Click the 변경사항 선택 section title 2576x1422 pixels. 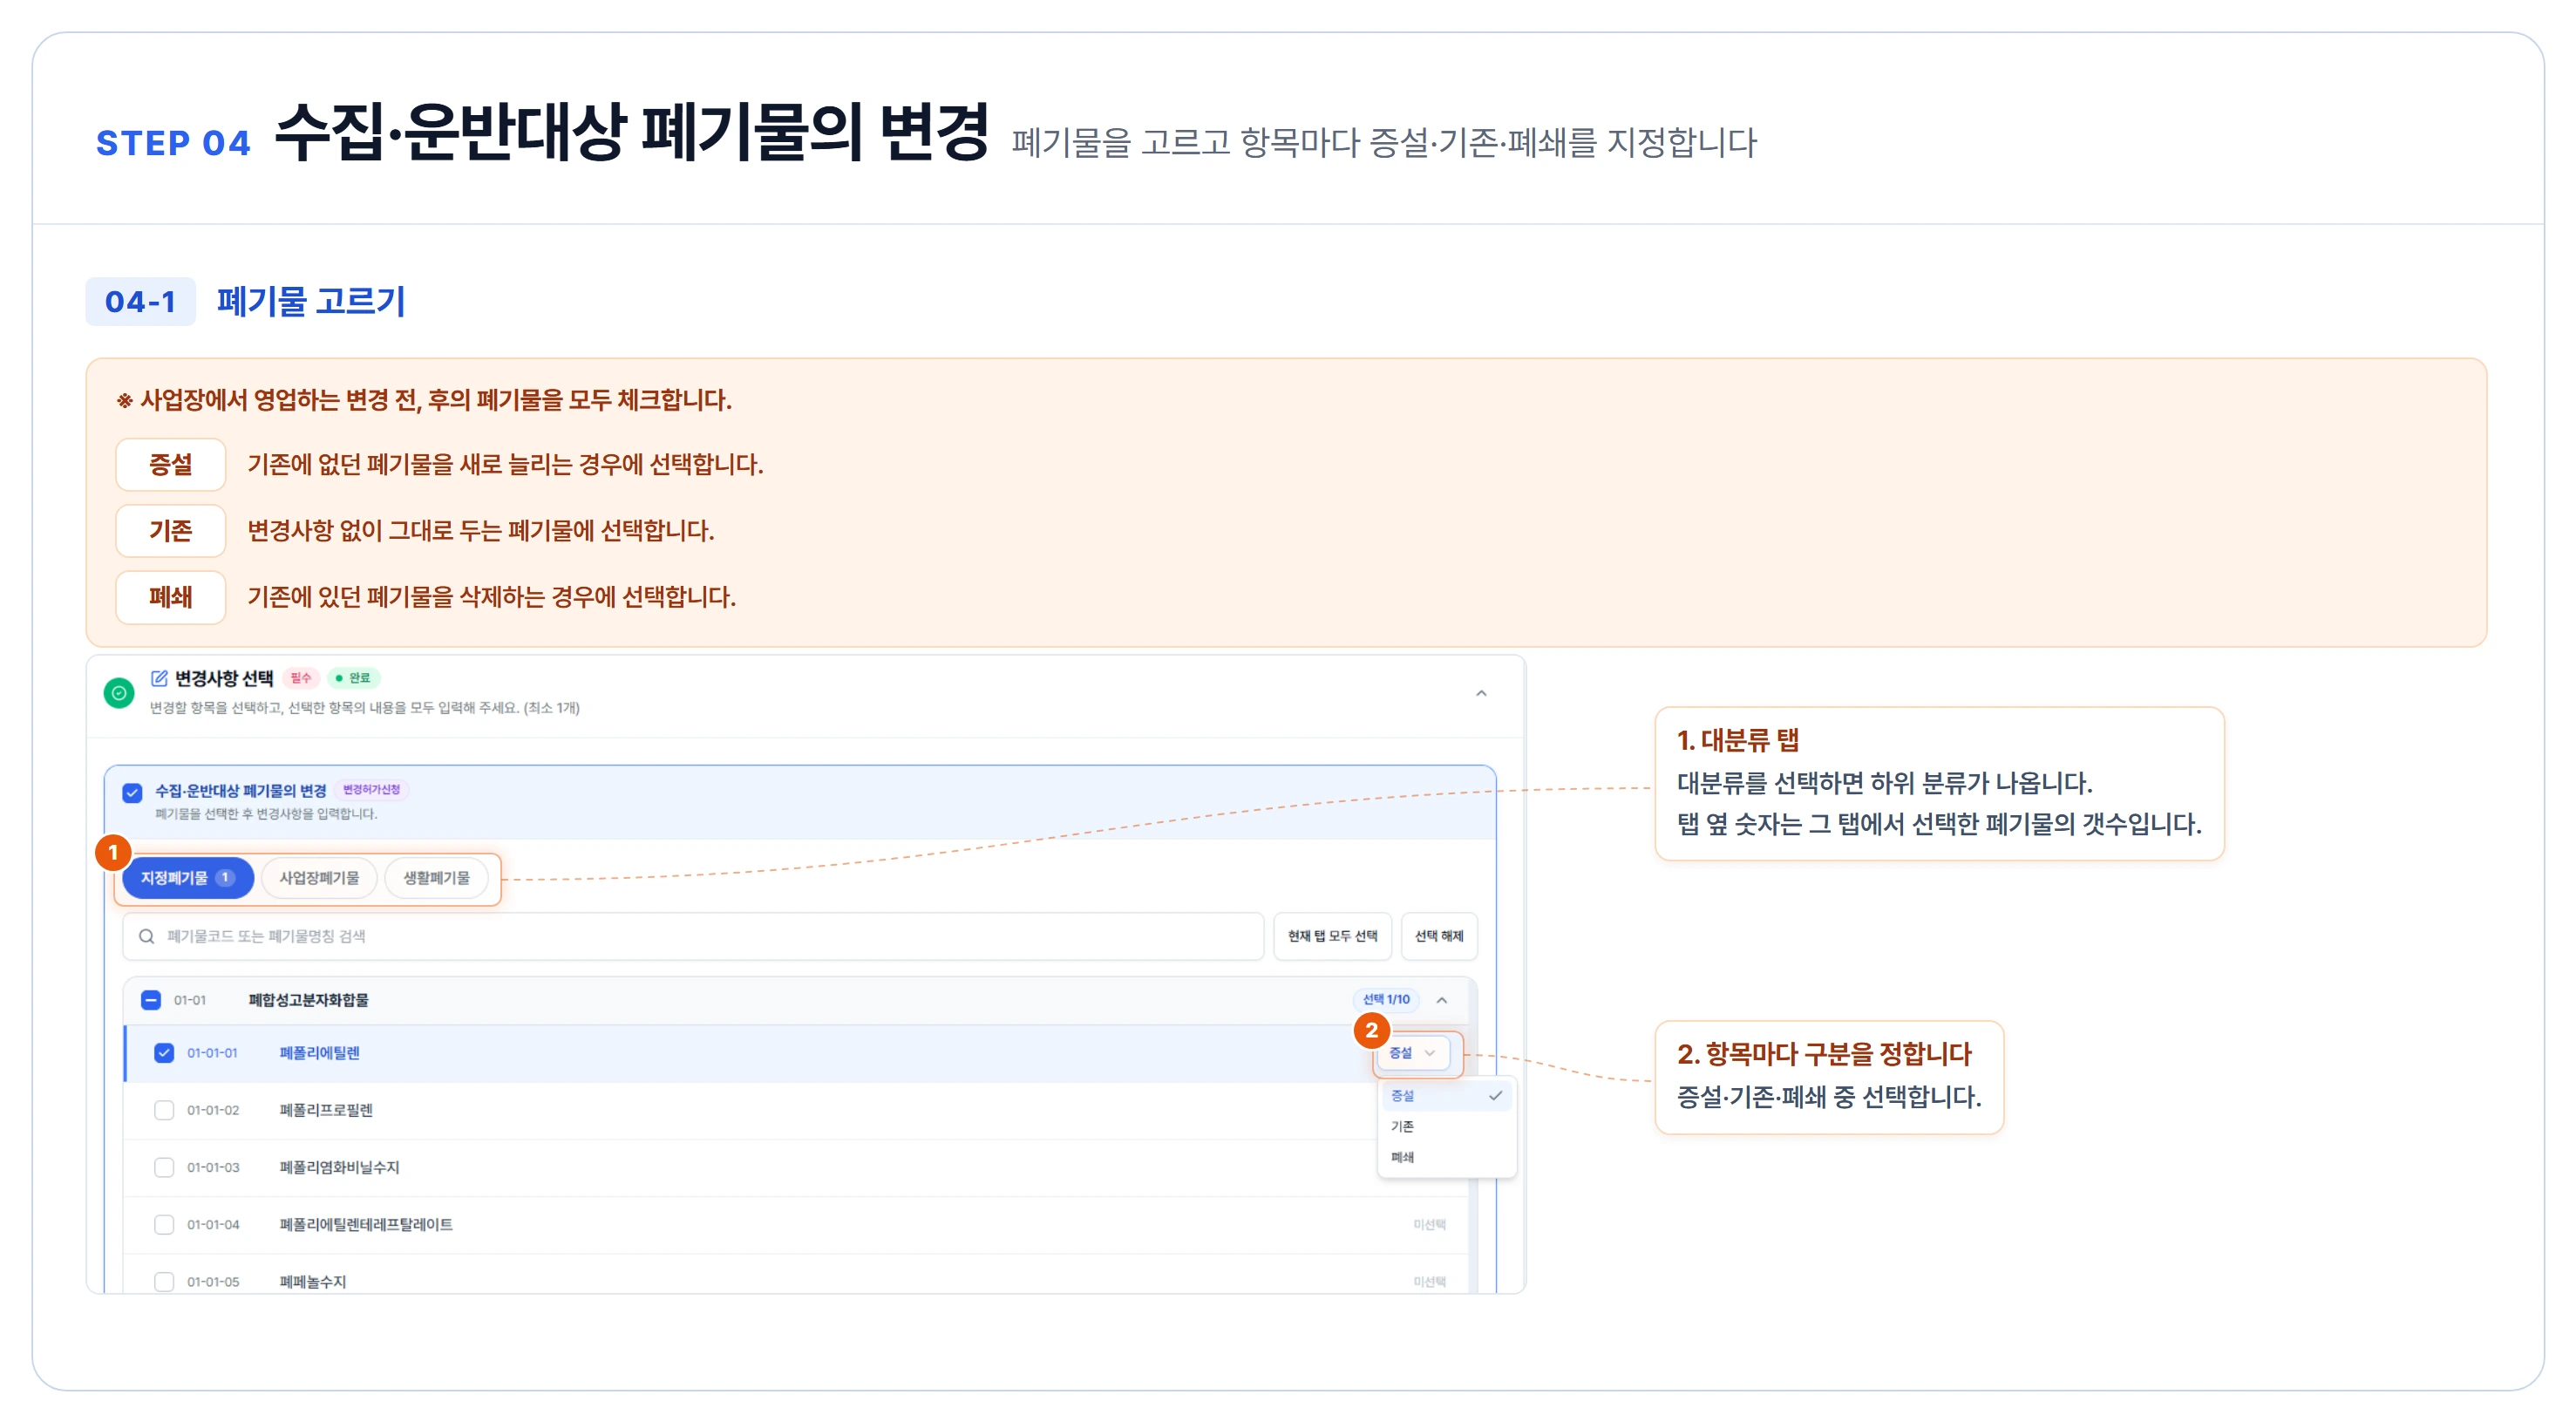[224, 678]
